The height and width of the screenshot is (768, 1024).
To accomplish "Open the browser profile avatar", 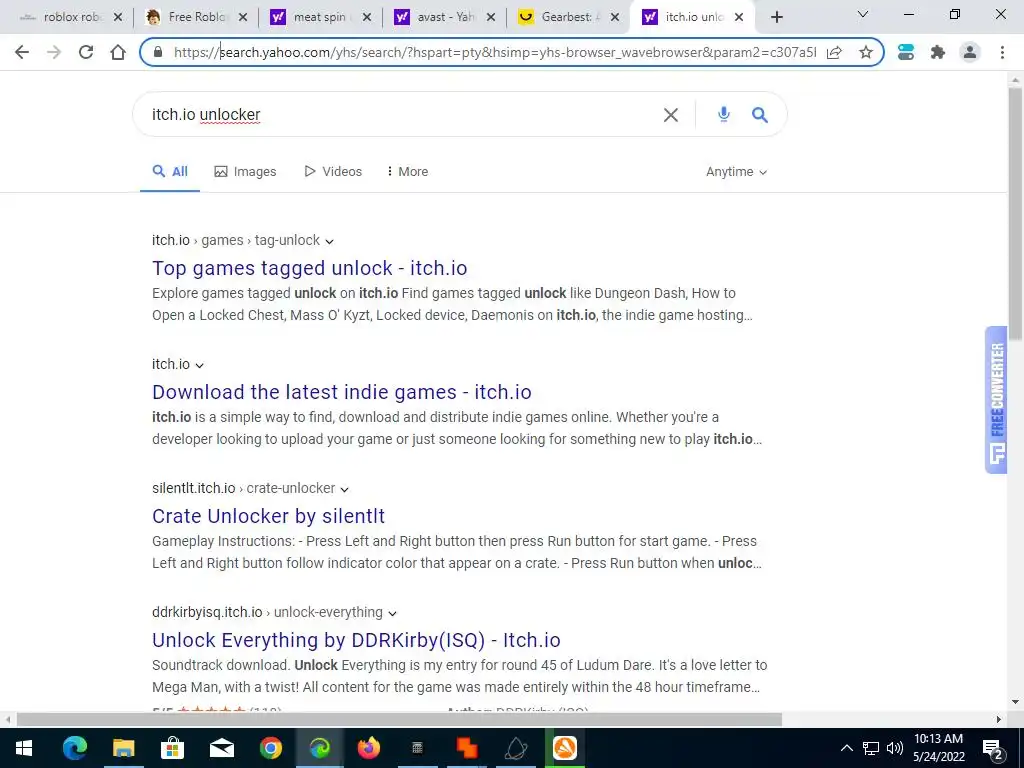I will pos(970,52).
